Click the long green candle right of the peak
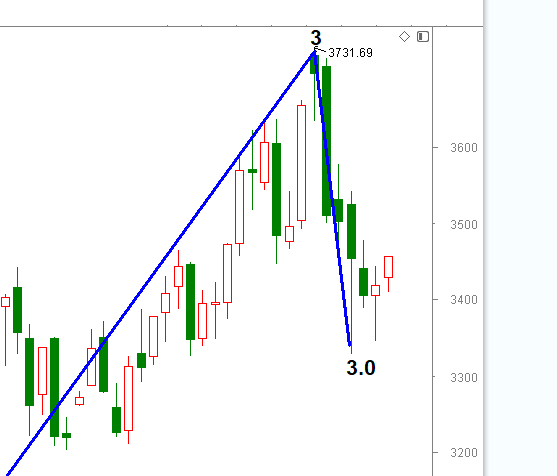The image size is (557, 476). pos(326,141)
